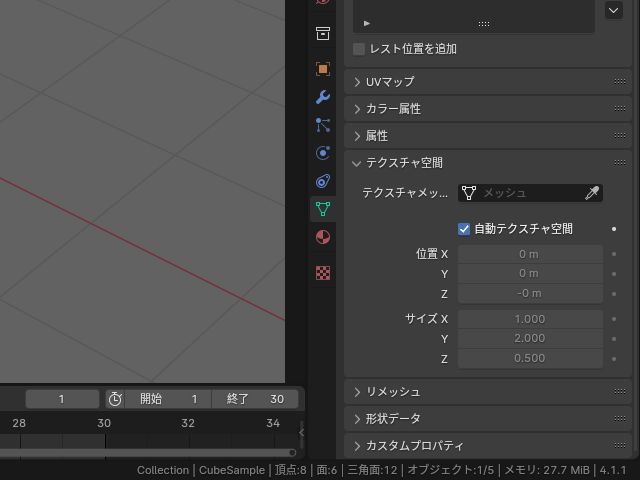The height and width of the screenshot is (480, 640).
Task: Click the size Y 2.000 field
Action: click(530, 338)
